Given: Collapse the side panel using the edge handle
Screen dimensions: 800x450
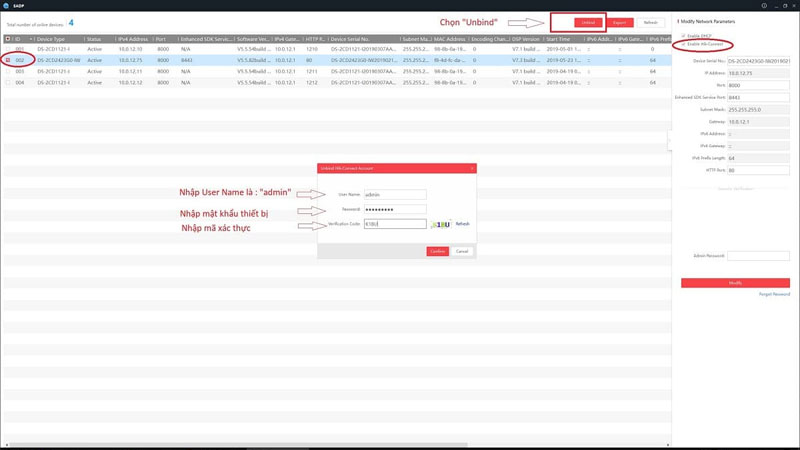Looking at the screenshot, I should pyautogui.click(x=669, y=138).
